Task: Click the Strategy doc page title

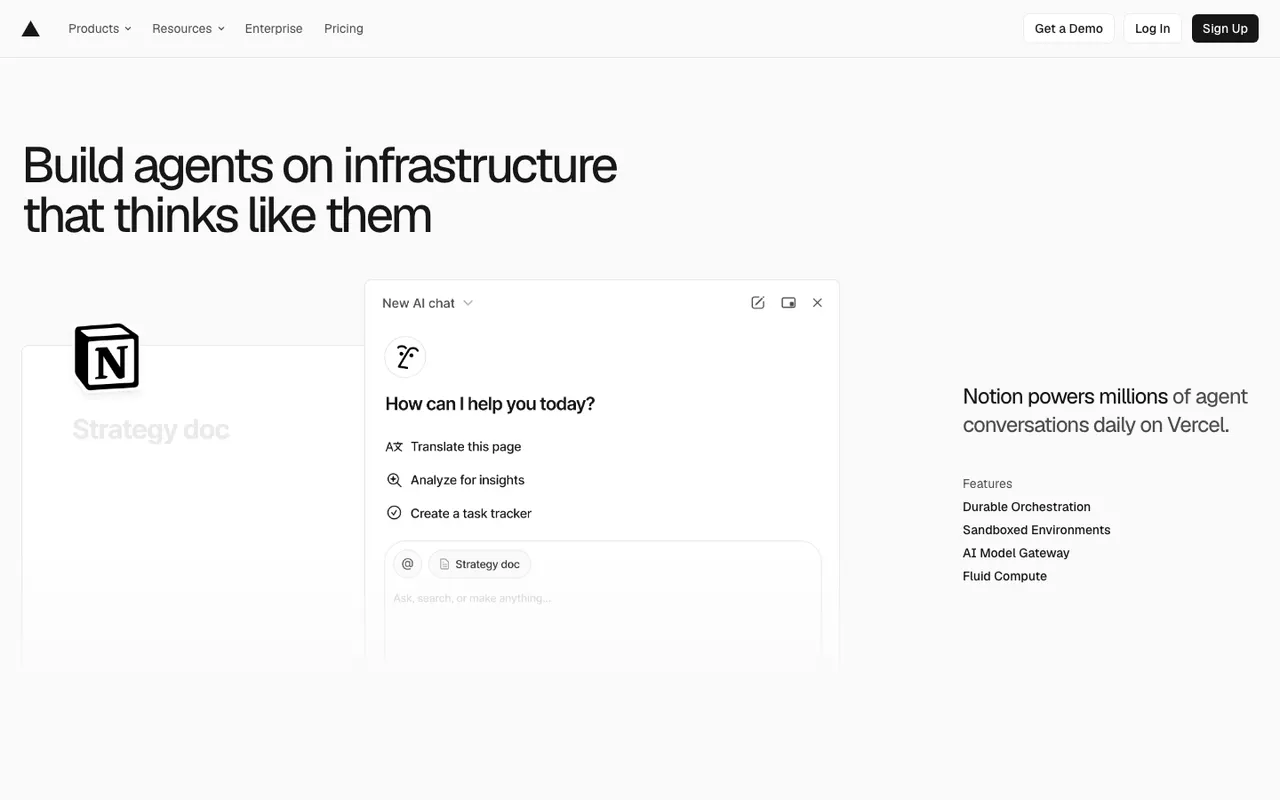Action: coord(151,430)
